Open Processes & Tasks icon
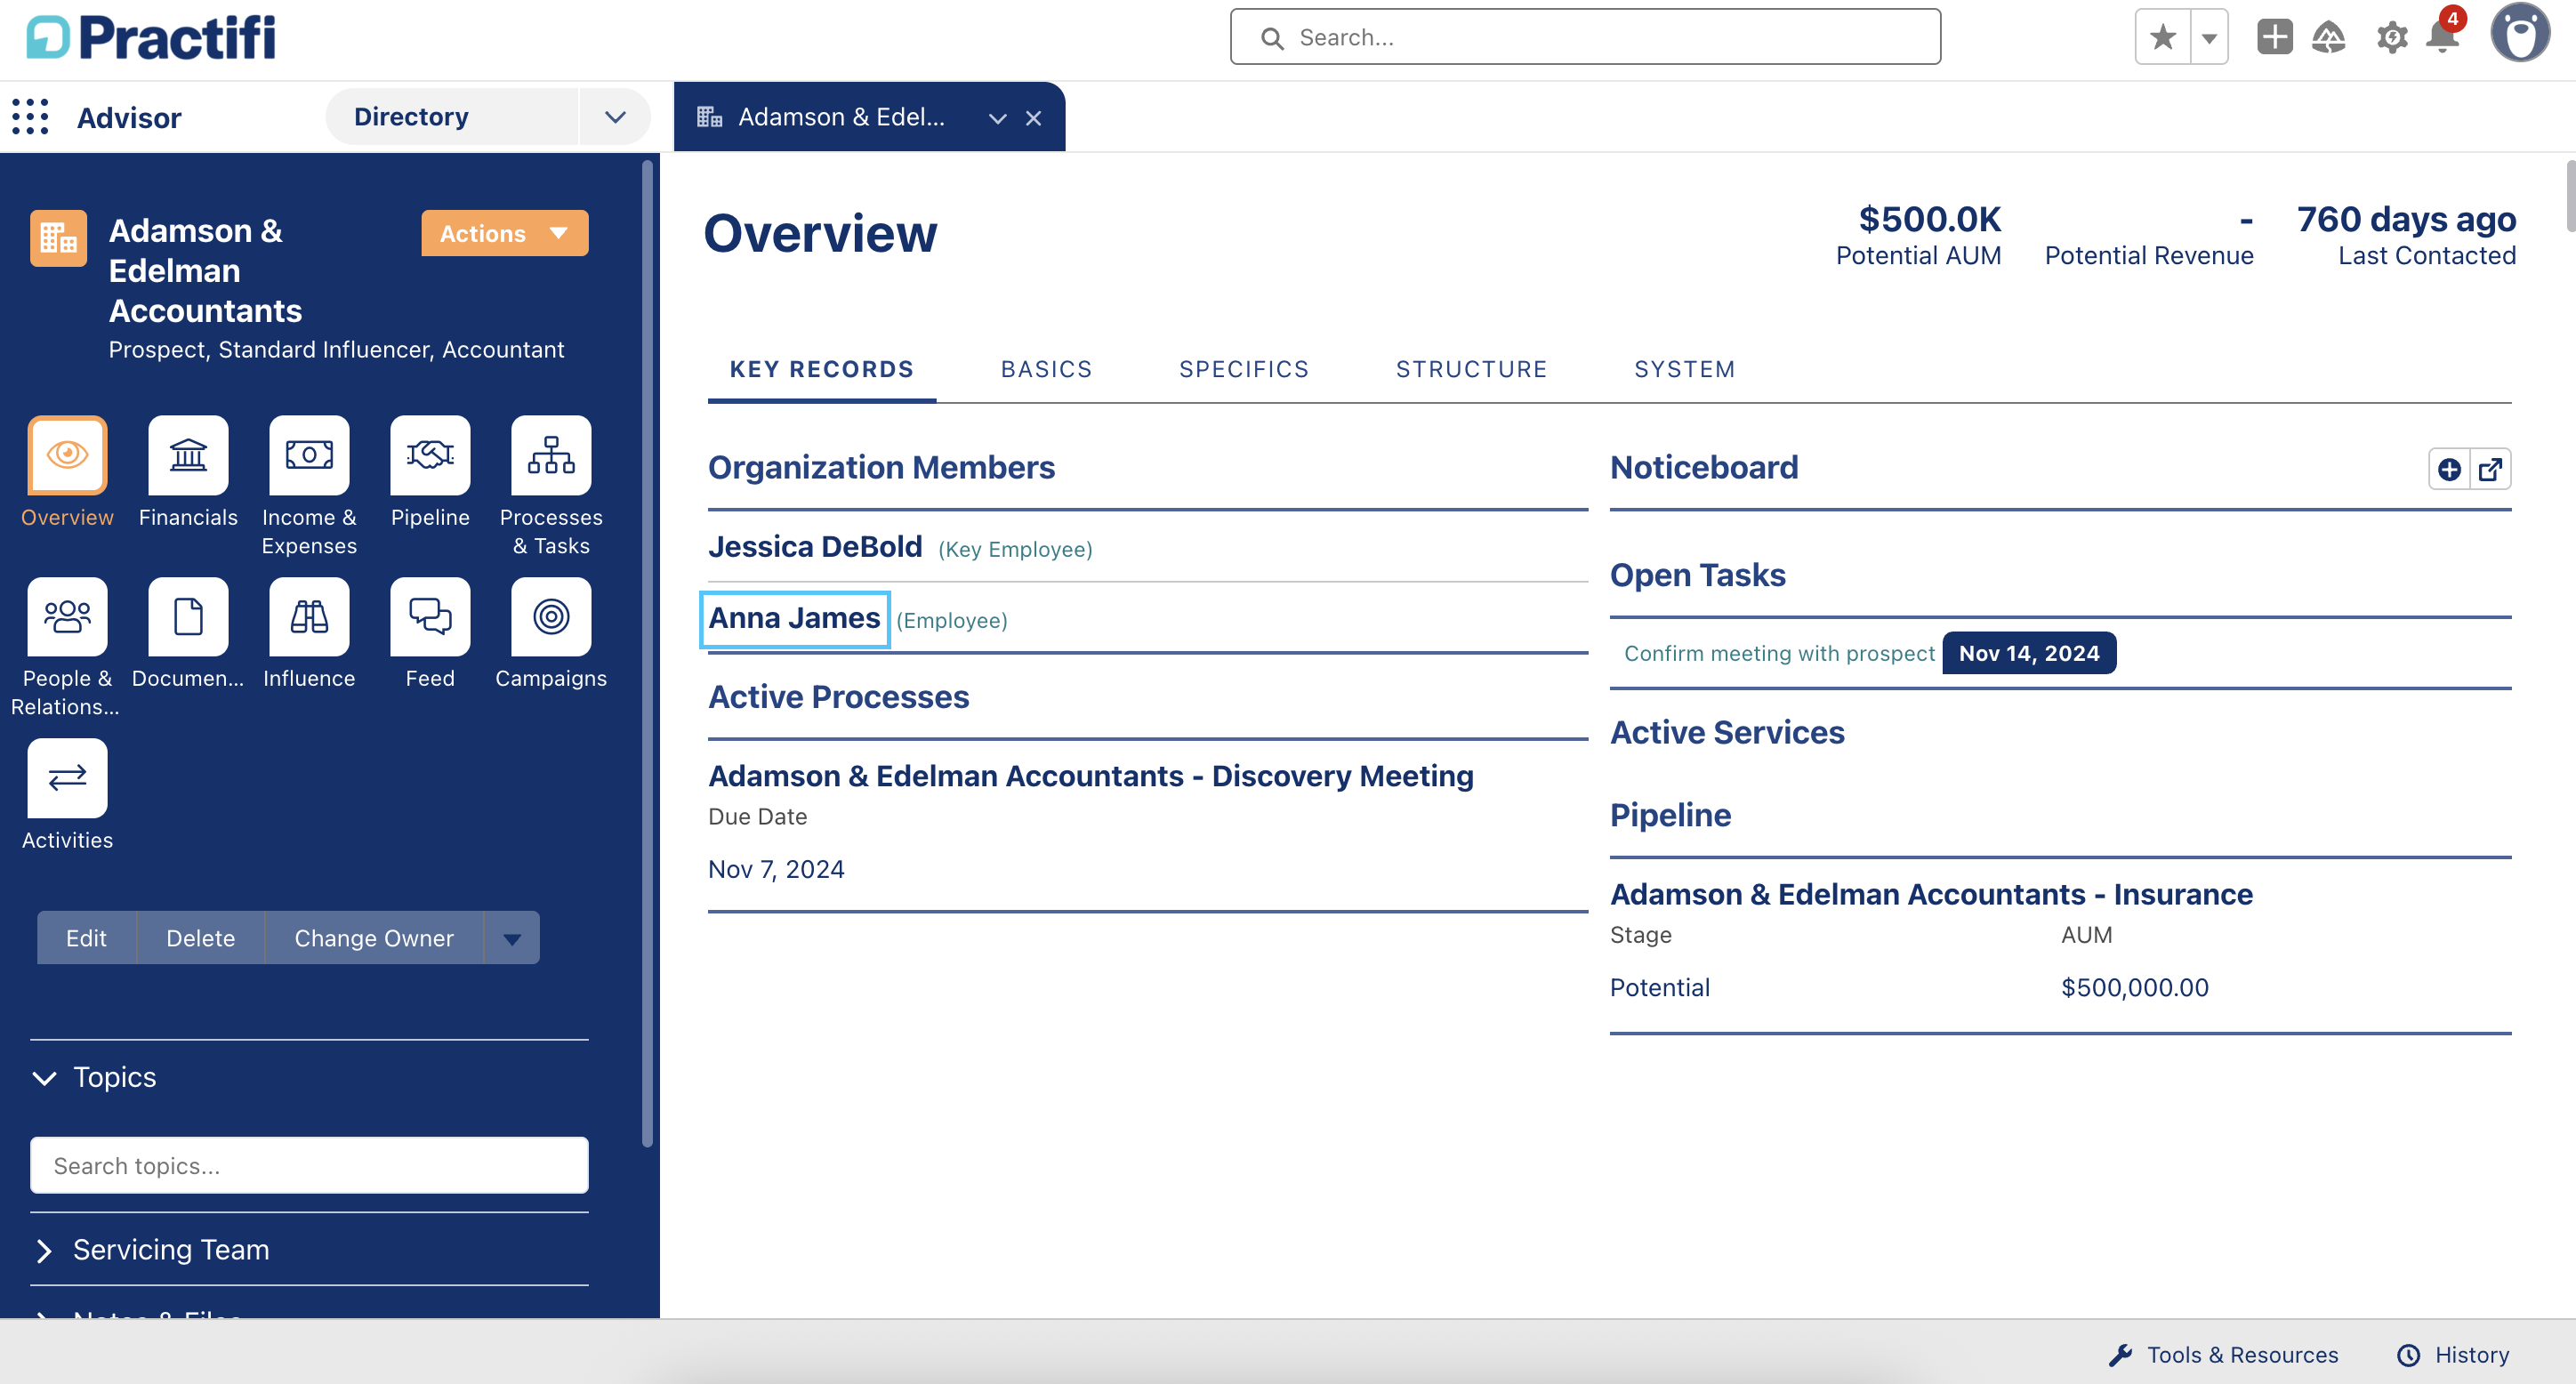The image size is (2576, 1384). [x=551, y=455]
